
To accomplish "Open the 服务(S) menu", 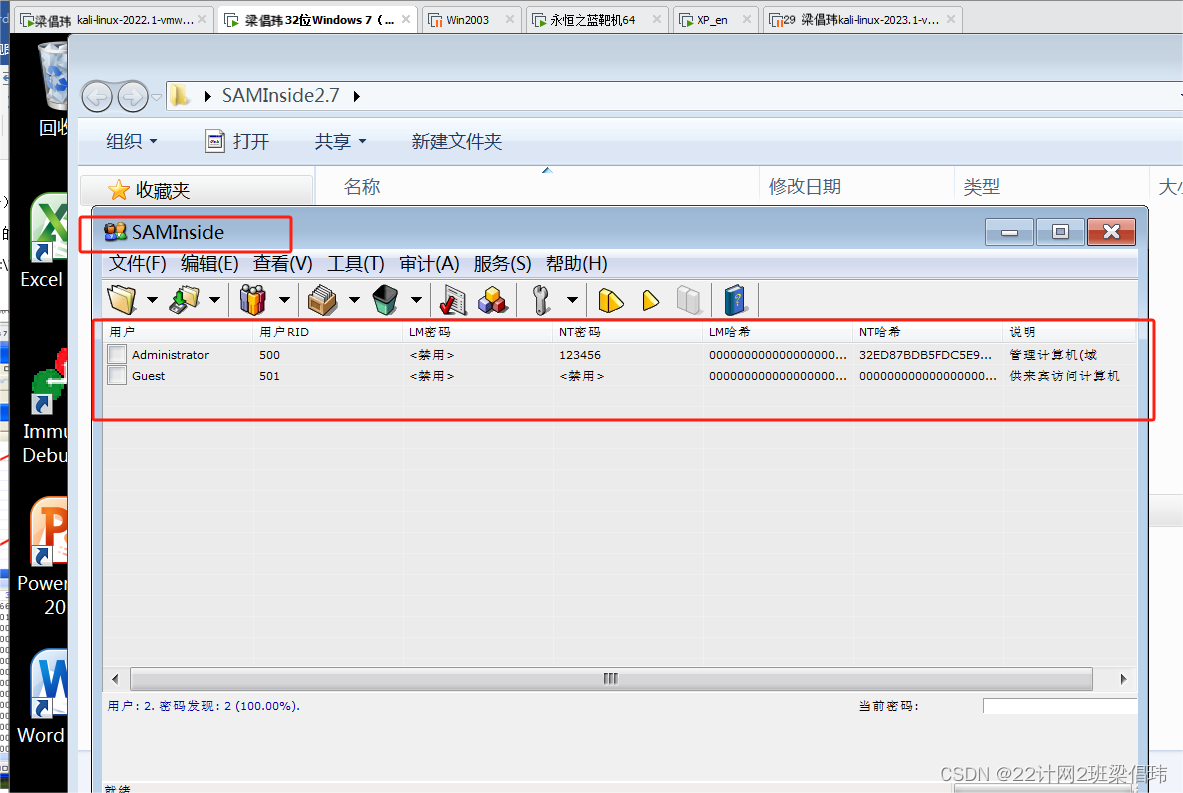I will pos(502,263).
